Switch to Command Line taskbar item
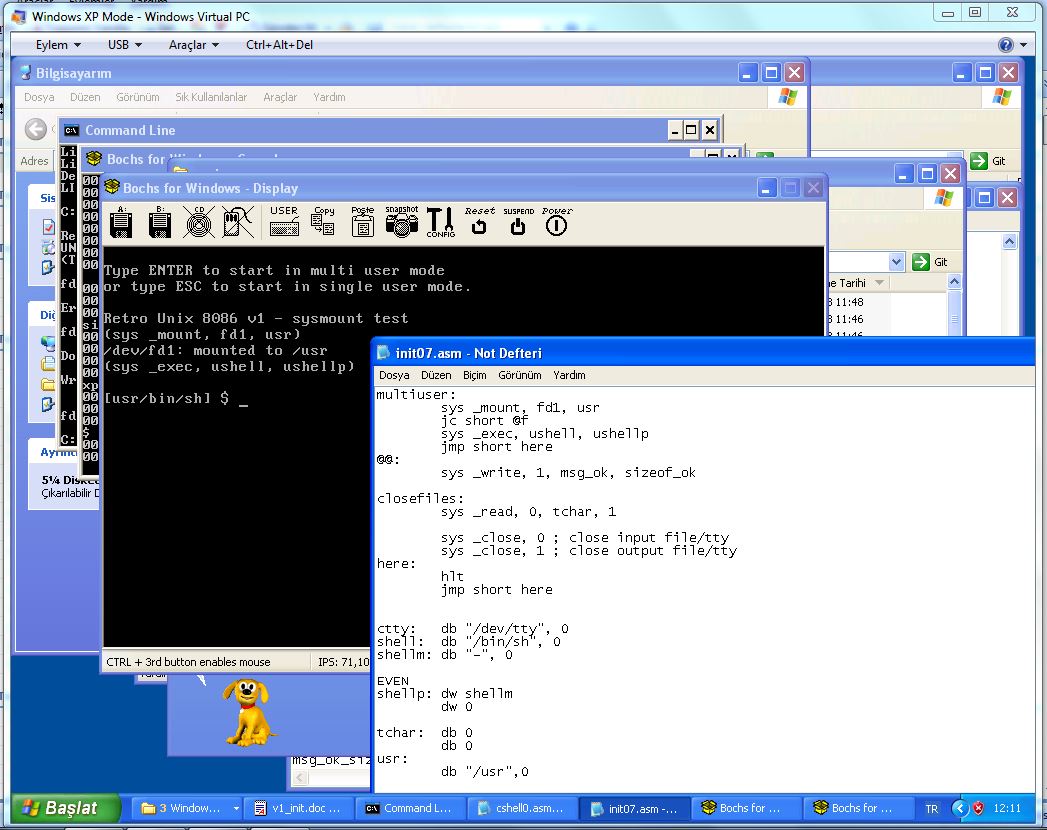Screen dimensions: 1047x830 409,808
